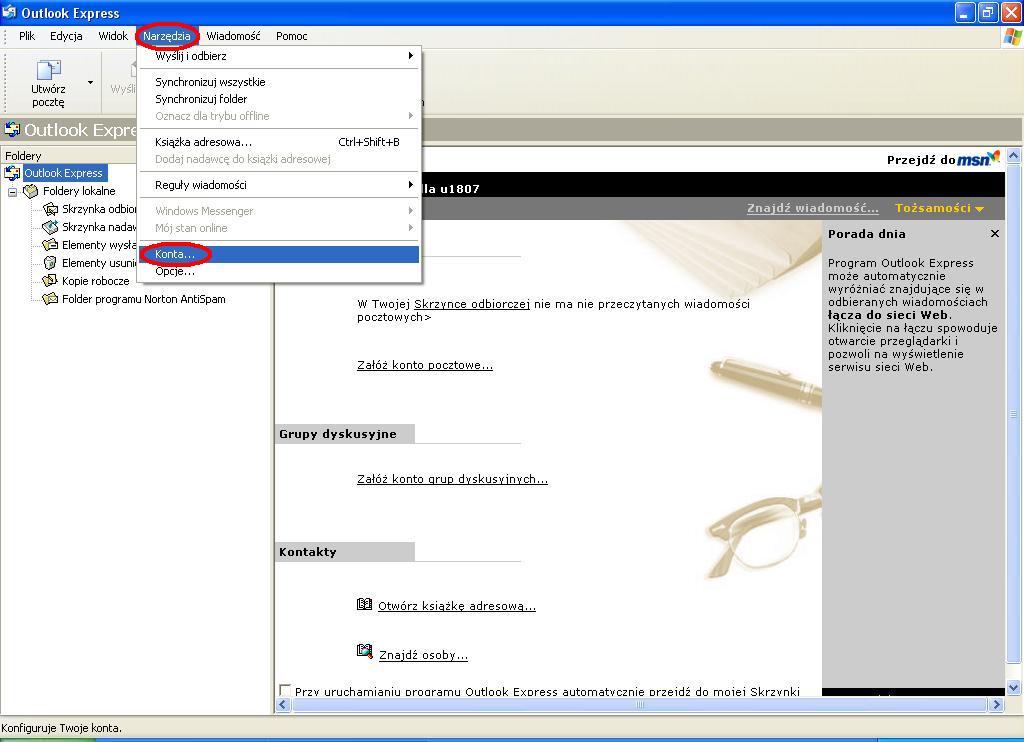Collapse the Foldery lokalne tree node
1024x742 pixels.
13,191
